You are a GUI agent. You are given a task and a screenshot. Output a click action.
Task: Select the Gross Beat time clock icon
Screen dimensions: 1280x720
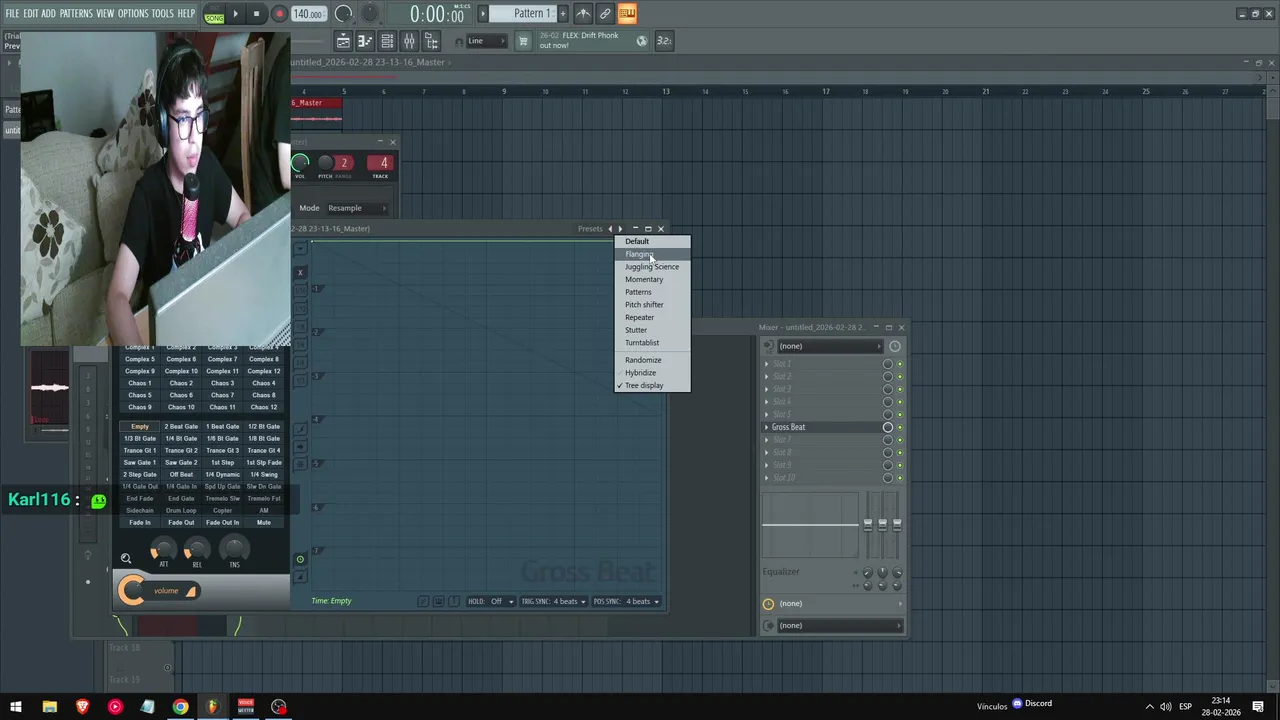[300, 560]
